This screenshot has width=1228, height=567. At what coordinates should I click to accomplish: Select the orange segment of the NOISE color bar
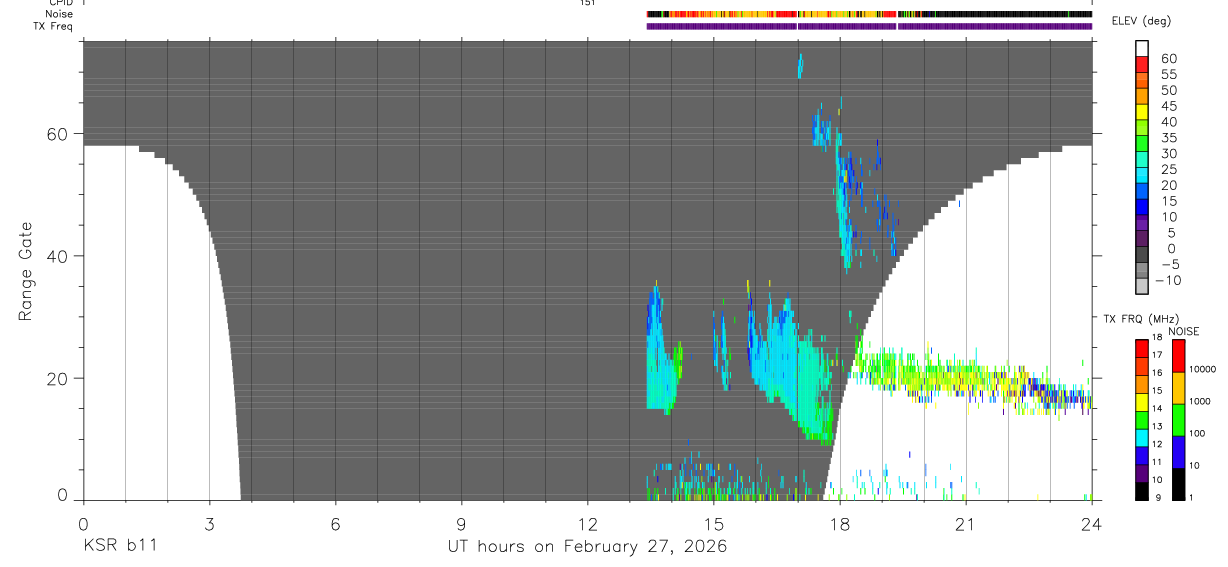coord(1177,387)
